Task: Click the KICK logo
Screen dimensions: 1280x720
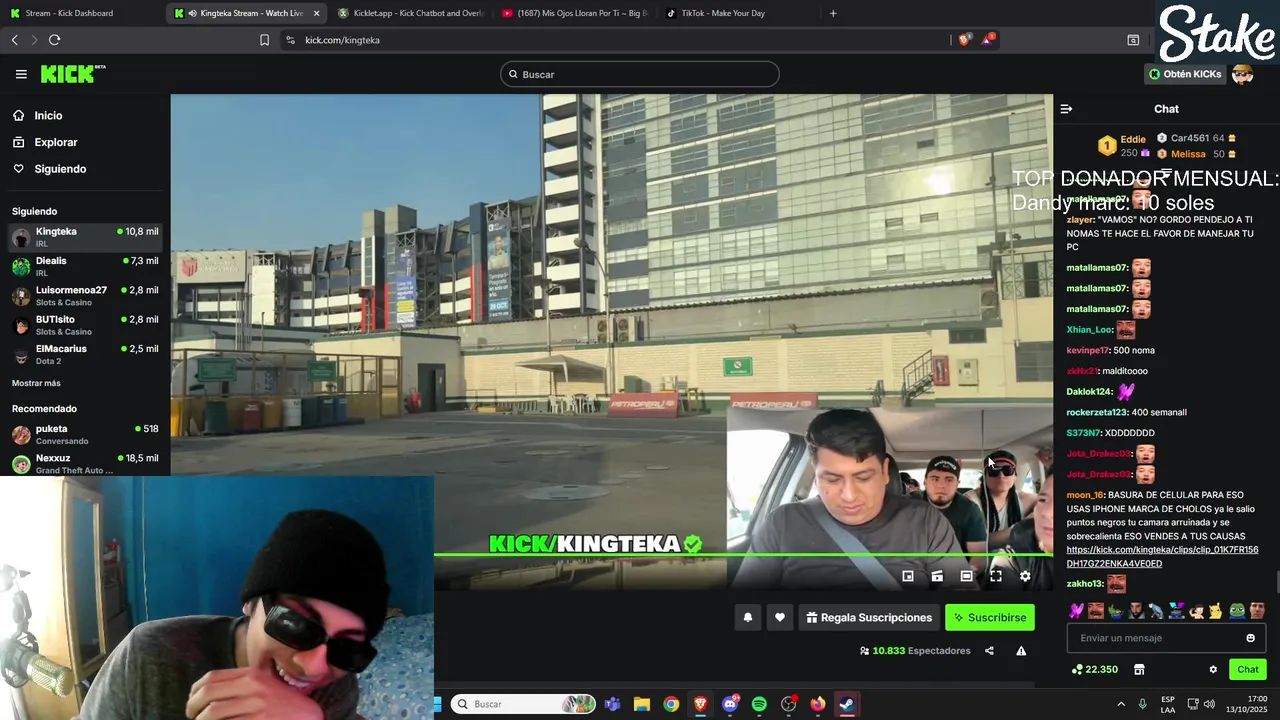Action: [x=73, y=74]
